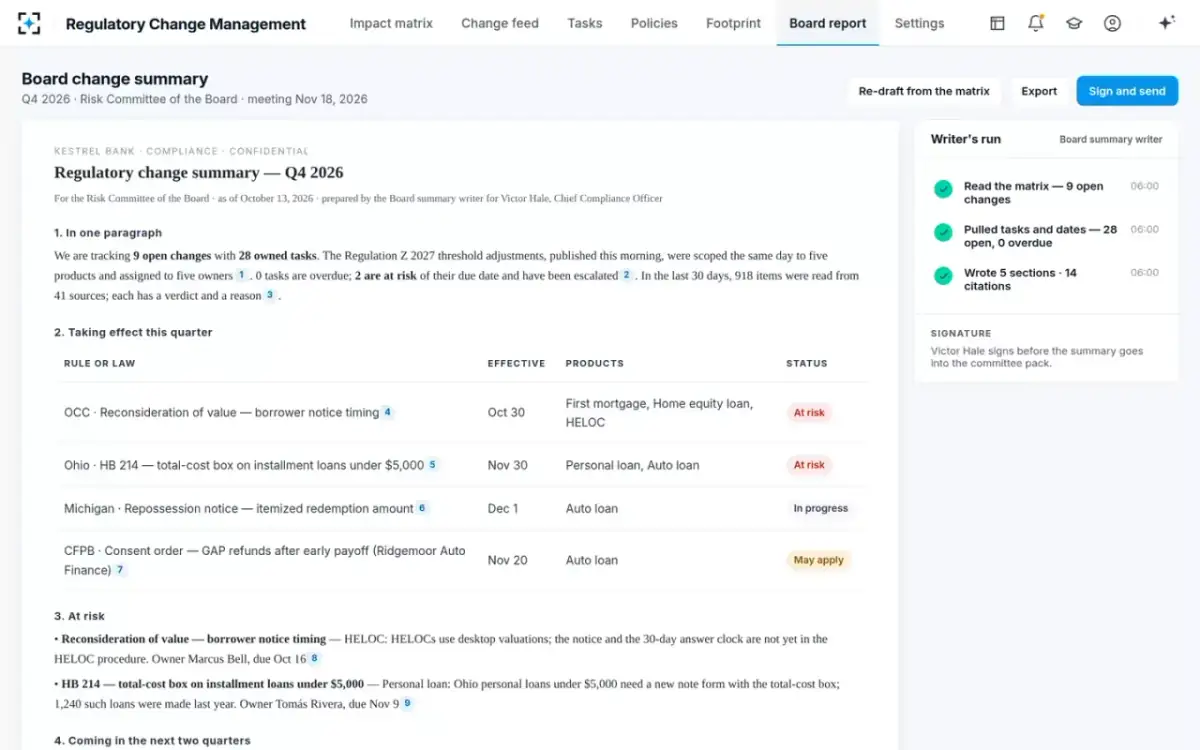1200x750 pixels.
Task: Click the 'Wrote 5 sections' check icon
Action: 942,275
